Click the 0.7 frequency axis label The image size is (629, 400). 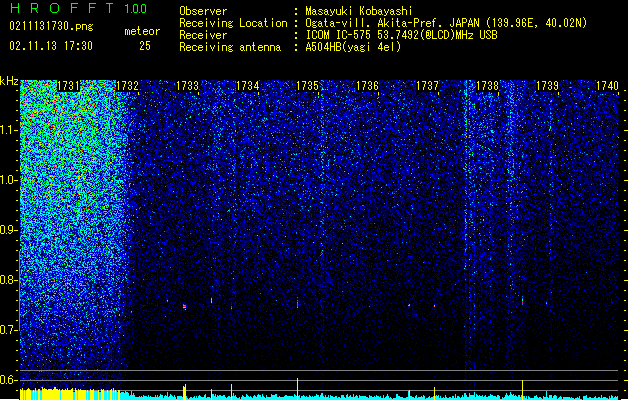pyautogui.click(x=8, y=330)
